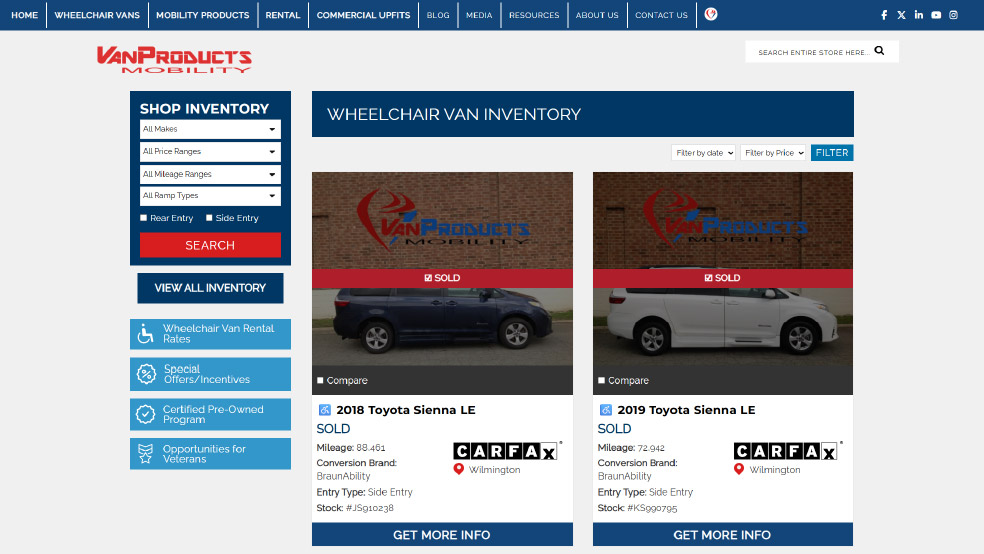984x554 pixels.
Task: Click the CARFAX logo for 2018 Sienna
Action: click(505, 451)
